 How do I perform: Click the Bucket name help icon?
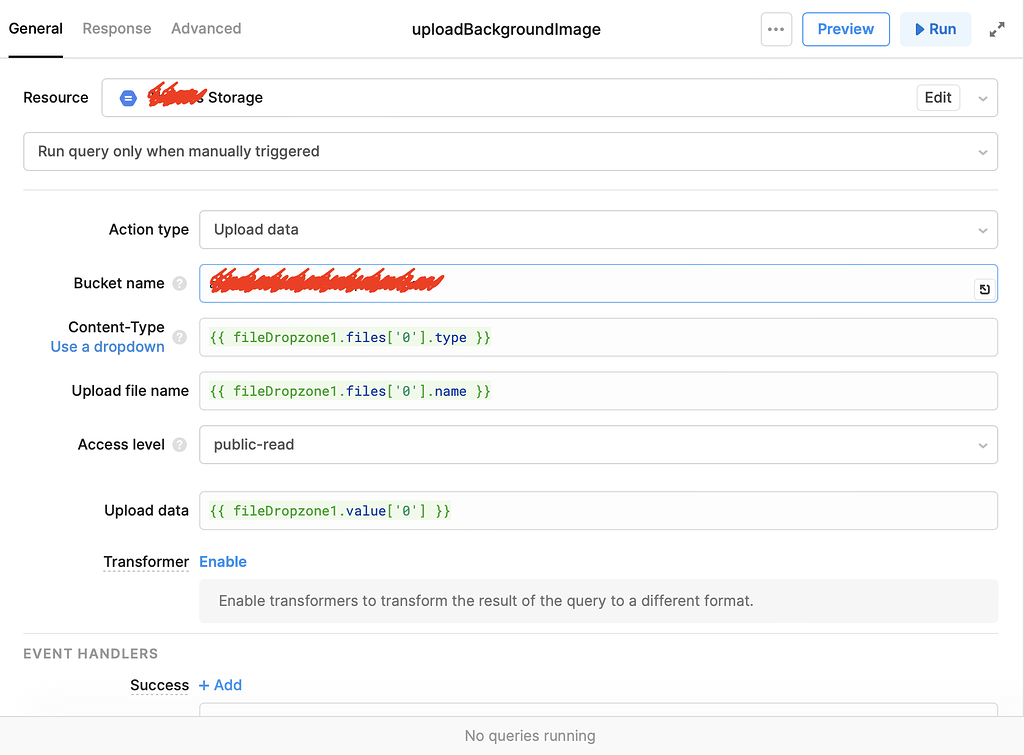(x=179, y=283)
